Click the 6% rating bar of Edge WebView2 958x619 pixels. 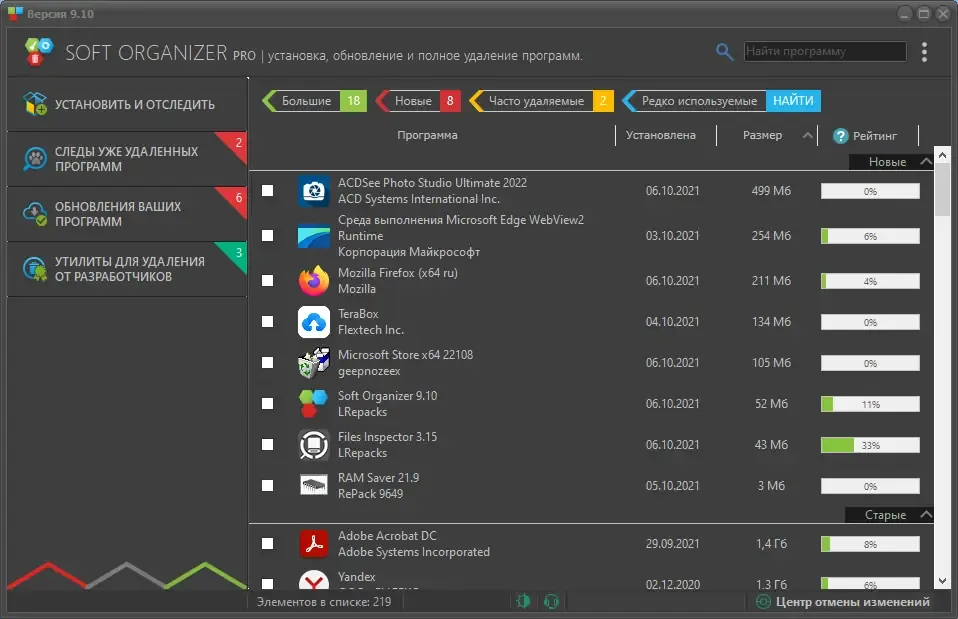click(x=870, y=236)
